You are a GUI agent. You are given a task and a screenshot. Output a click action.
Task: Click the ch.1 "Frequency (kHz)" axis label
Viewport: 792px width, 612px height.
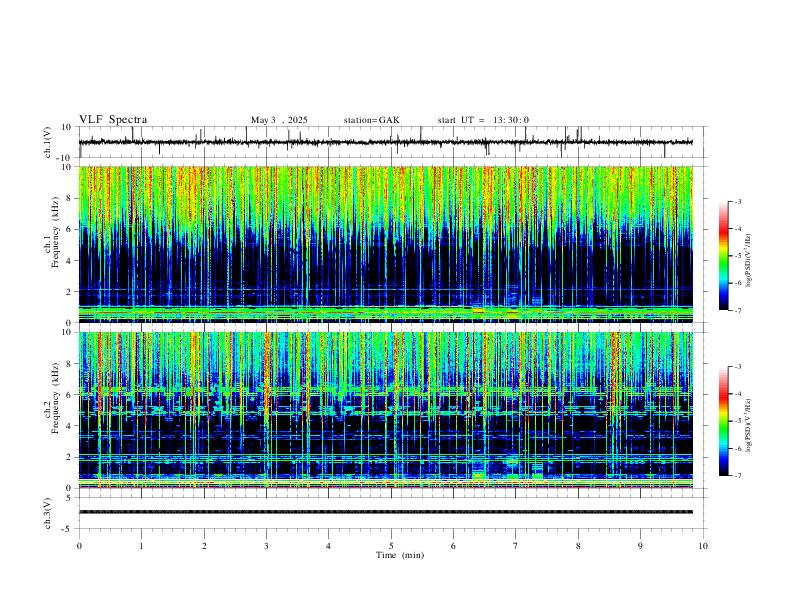pyautogui.click(x=55, y=232)
